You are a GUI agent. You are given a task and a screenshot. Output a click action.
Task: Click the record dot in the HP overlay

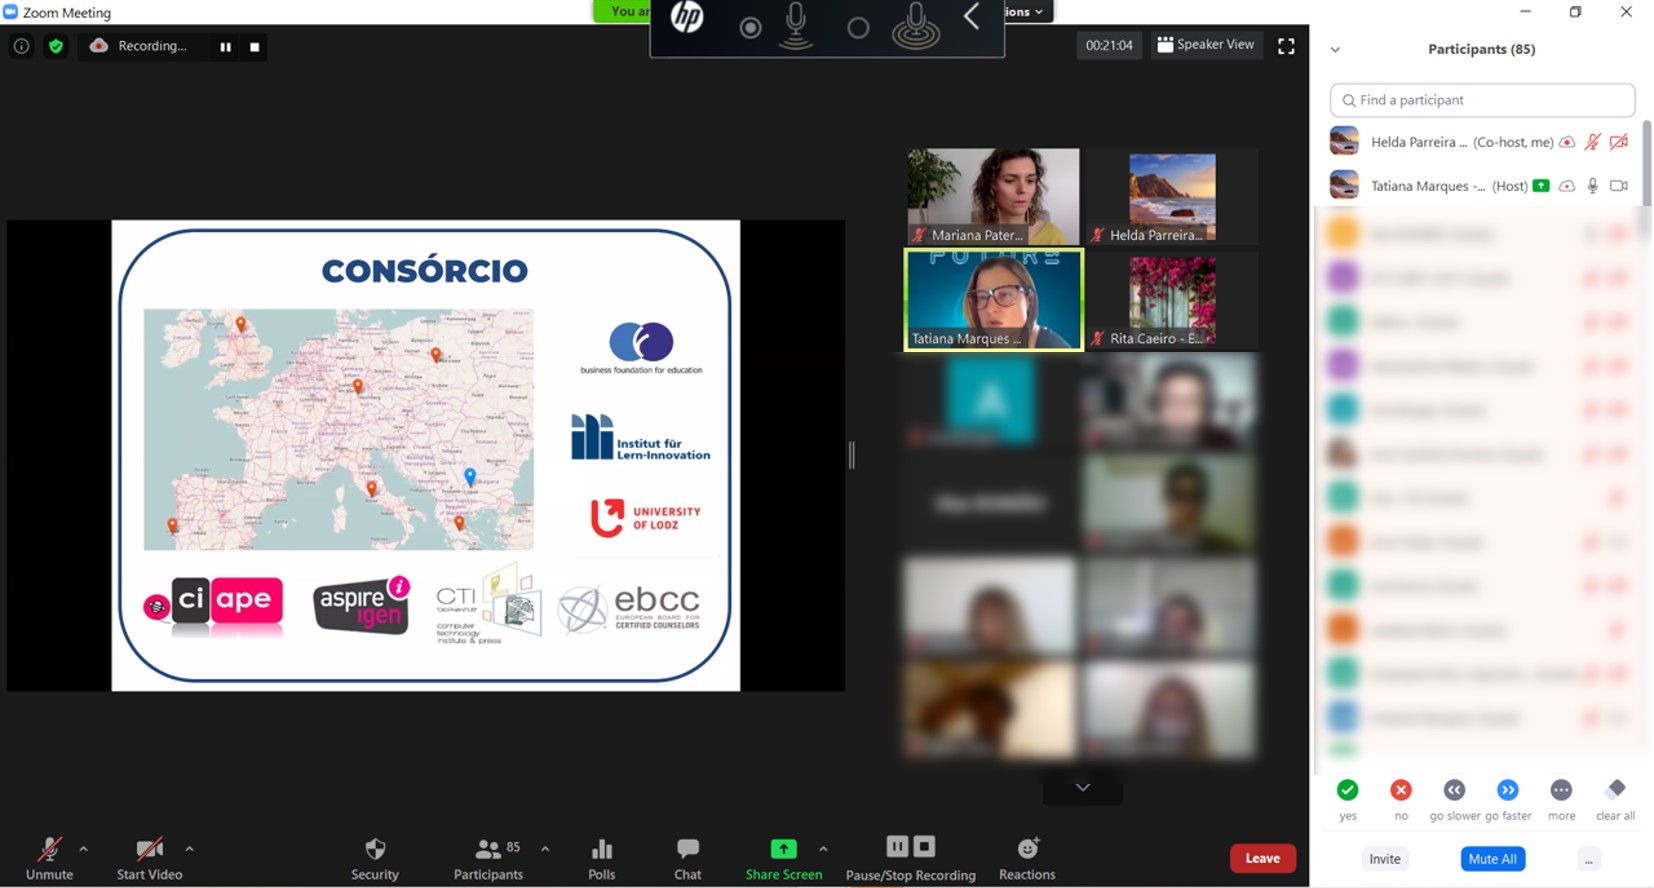tap(750, 28)
